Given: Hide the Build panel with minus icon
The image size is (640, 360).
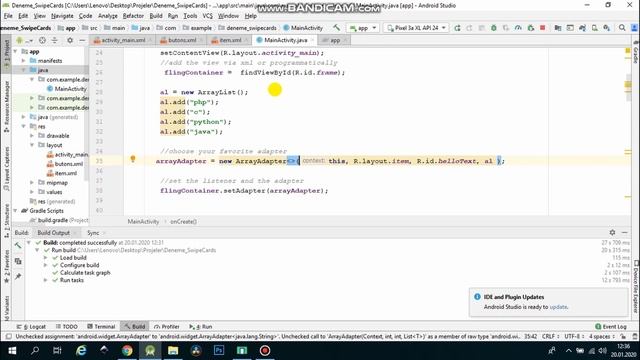Looking at the screenshot, I should coord(624,232).
